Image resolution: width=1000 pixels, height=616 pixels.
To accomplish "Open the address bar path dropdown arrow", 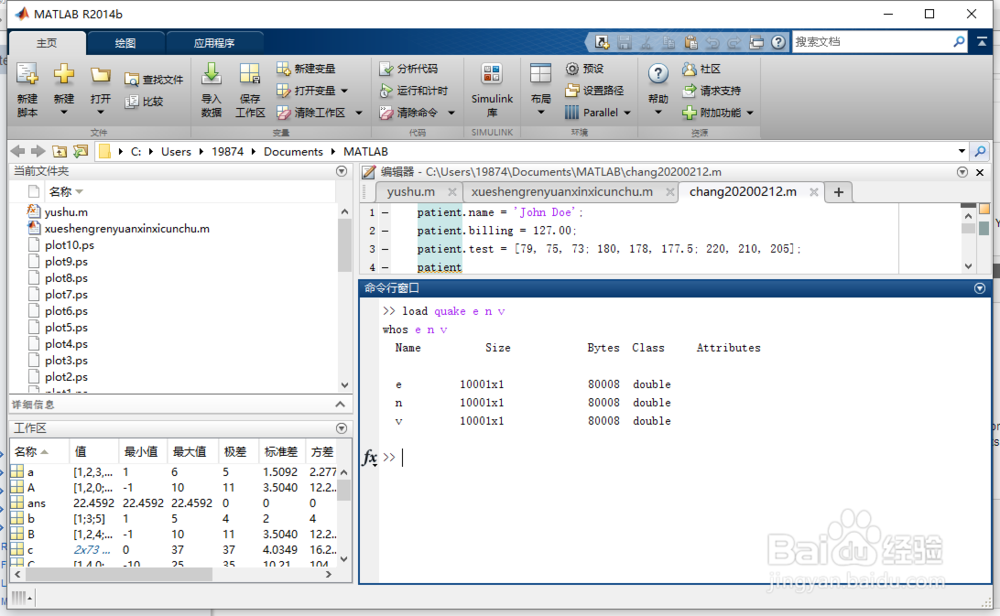I will (x=962, y=151).
